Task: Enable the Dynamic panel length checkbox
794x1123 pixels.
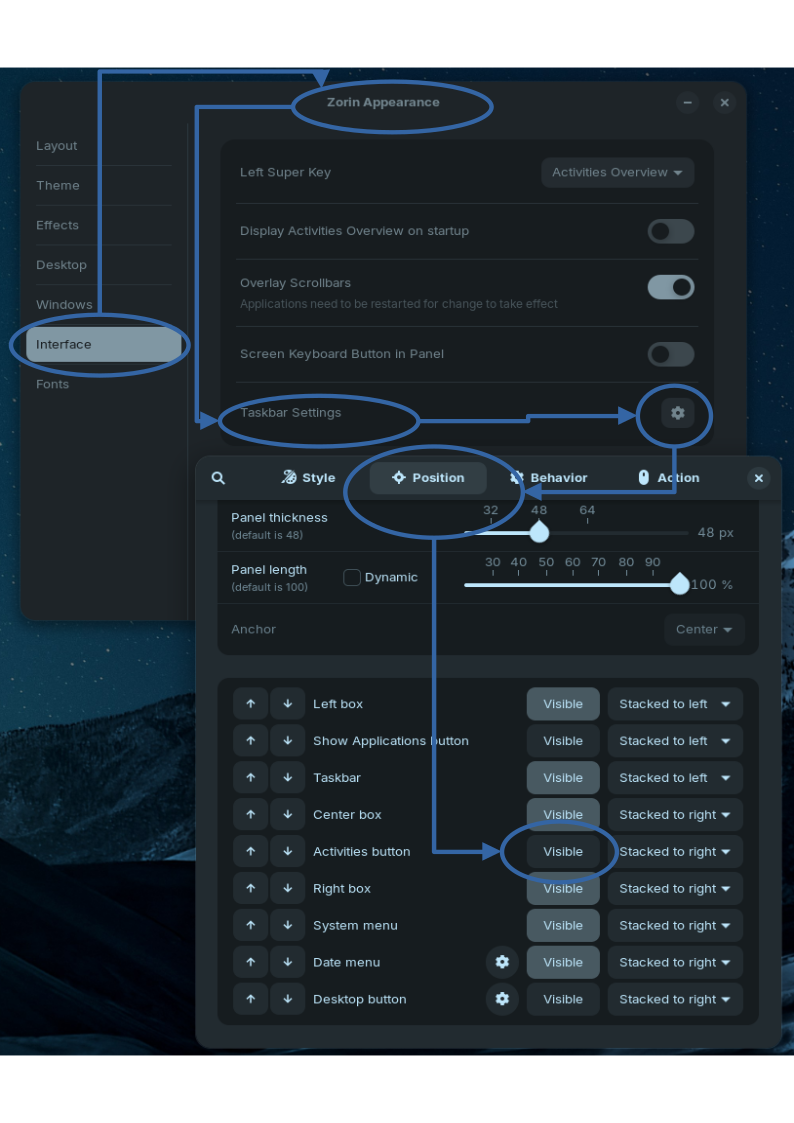Action: pyautogui.click(x=352, y=578)
